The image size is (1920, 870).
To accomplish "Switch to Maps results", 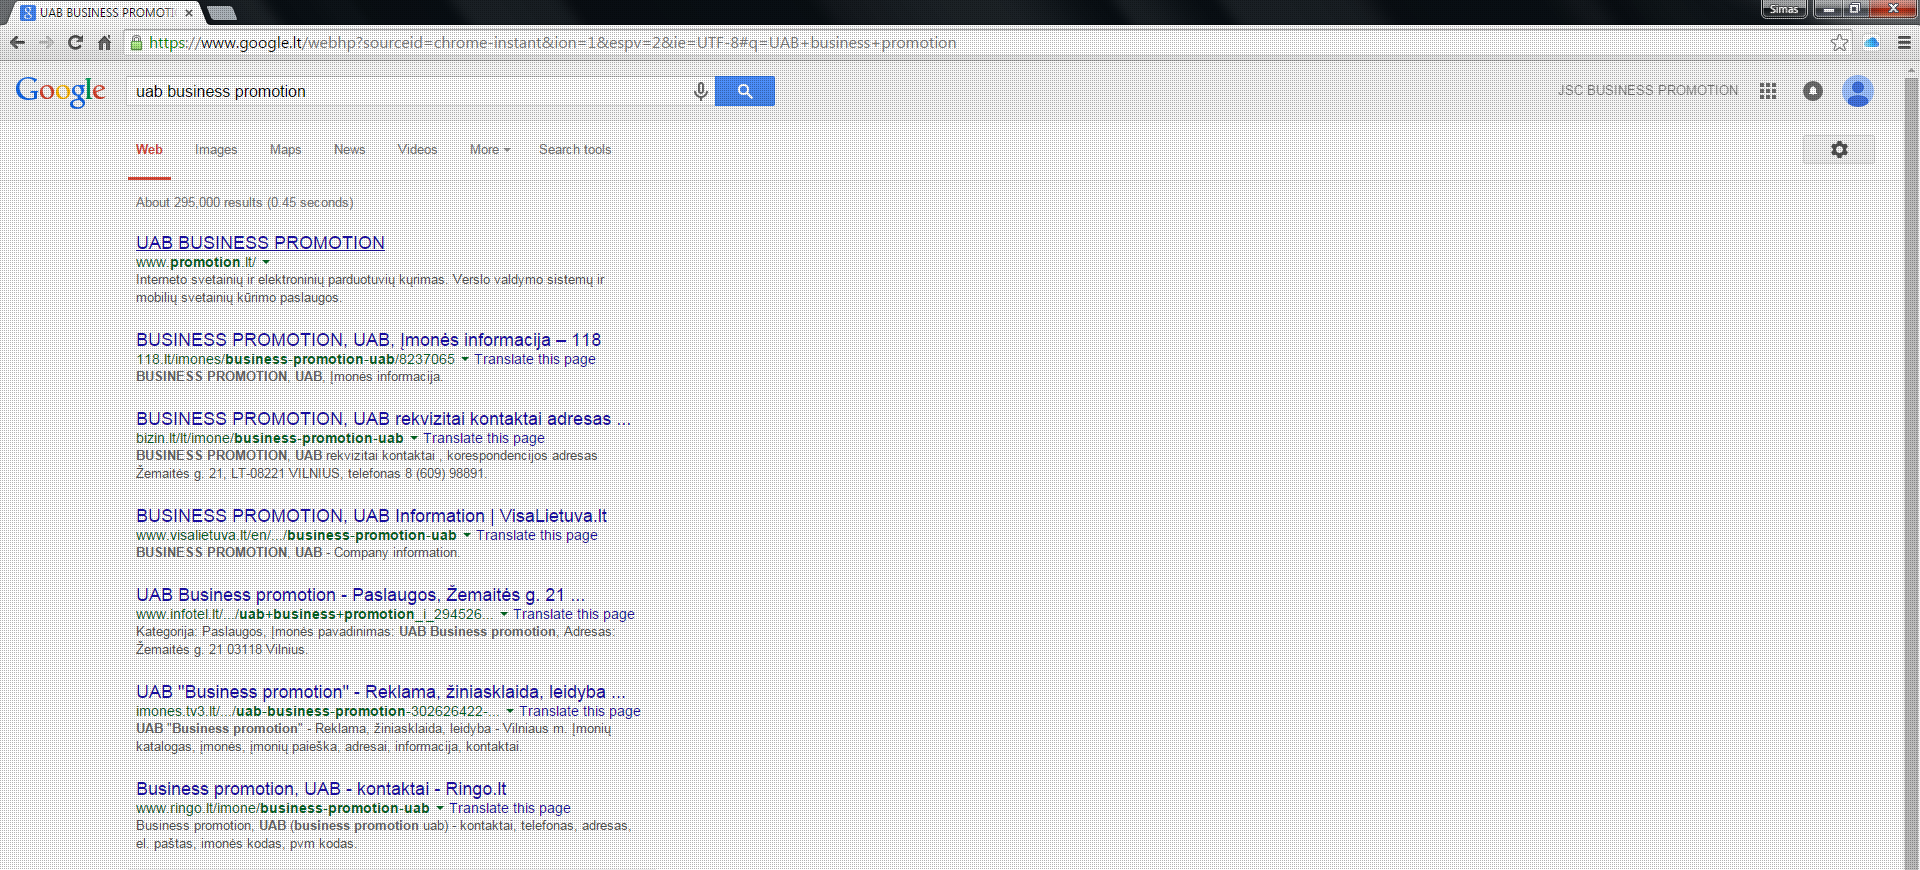I will pos(285,149).
